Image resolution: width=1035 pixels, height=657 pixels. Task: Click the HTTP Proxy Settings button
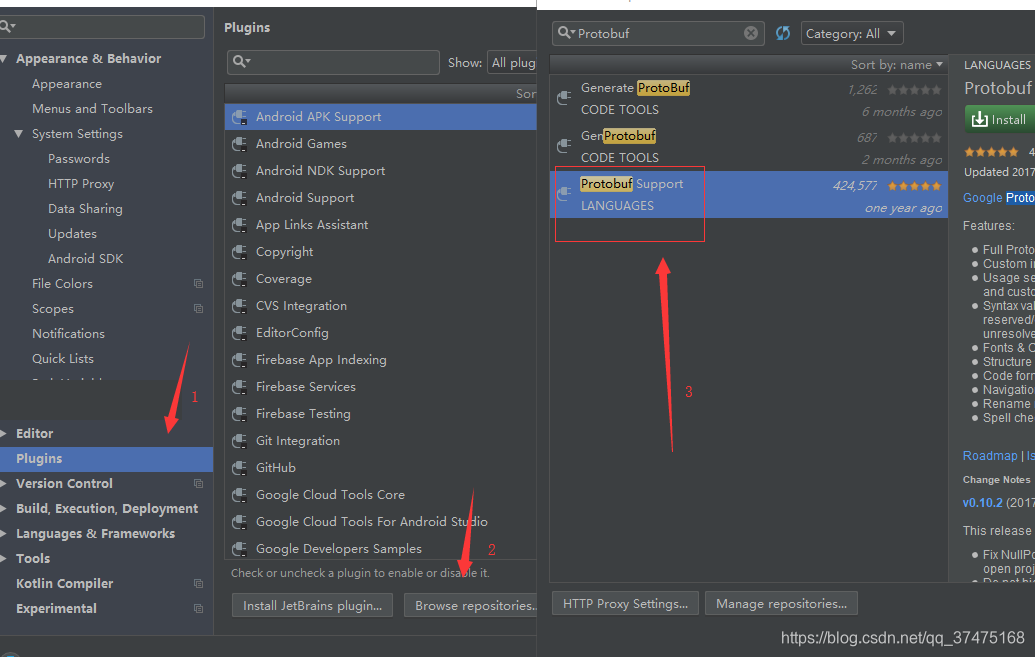(625, 604)
